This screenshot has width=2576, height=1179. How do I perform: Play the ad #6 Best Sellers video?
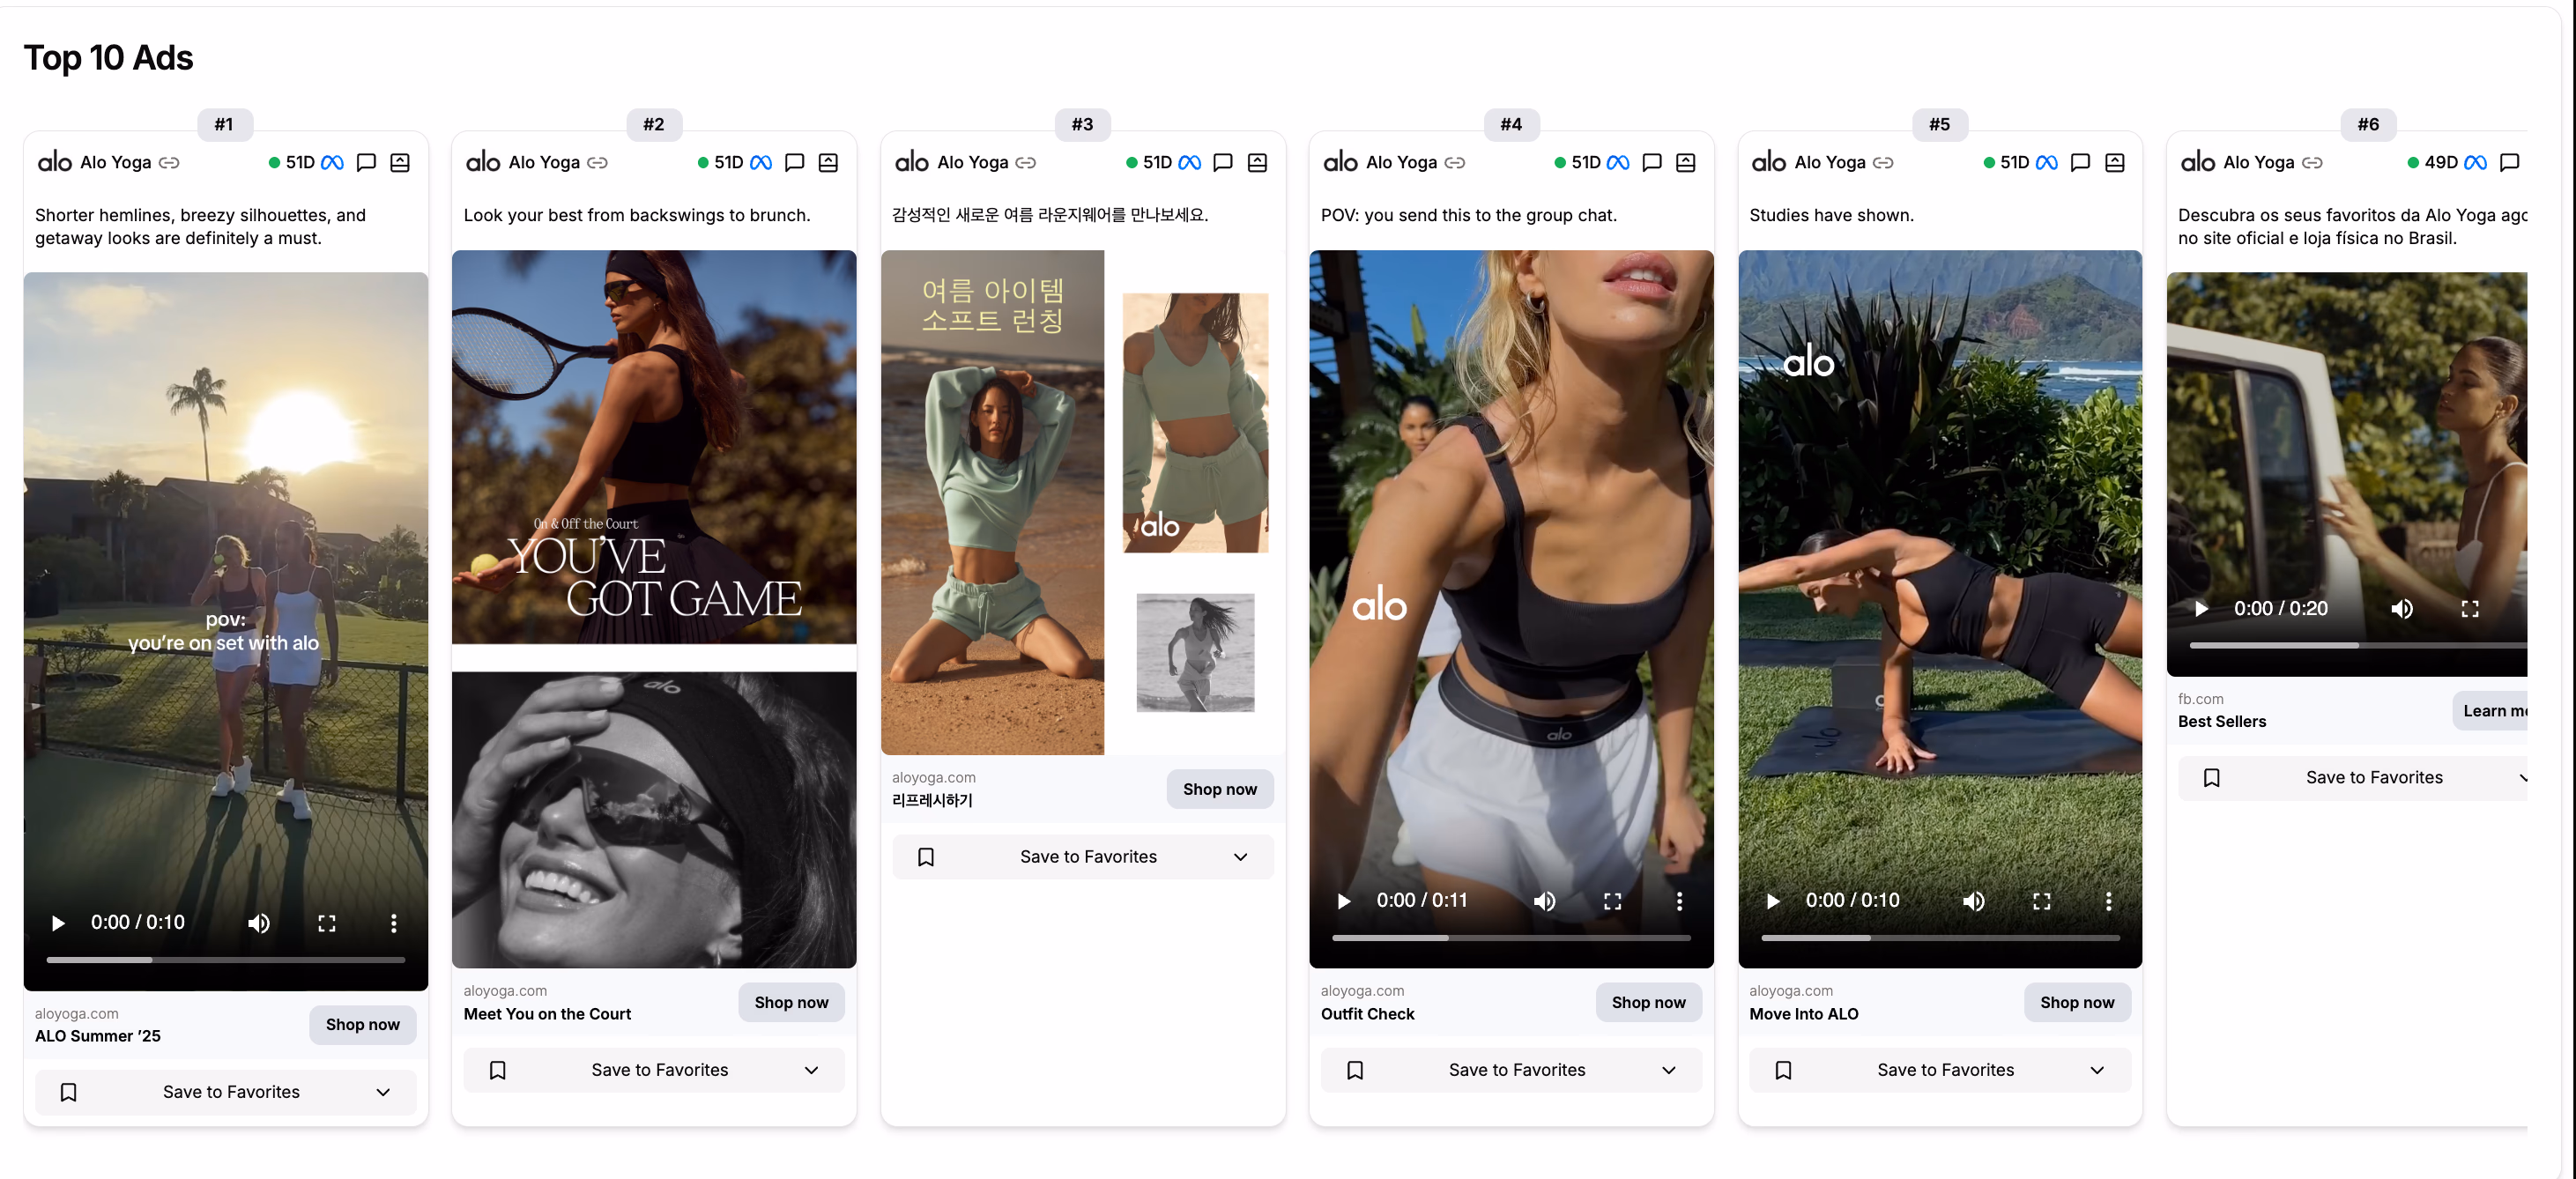point(2201,608)
